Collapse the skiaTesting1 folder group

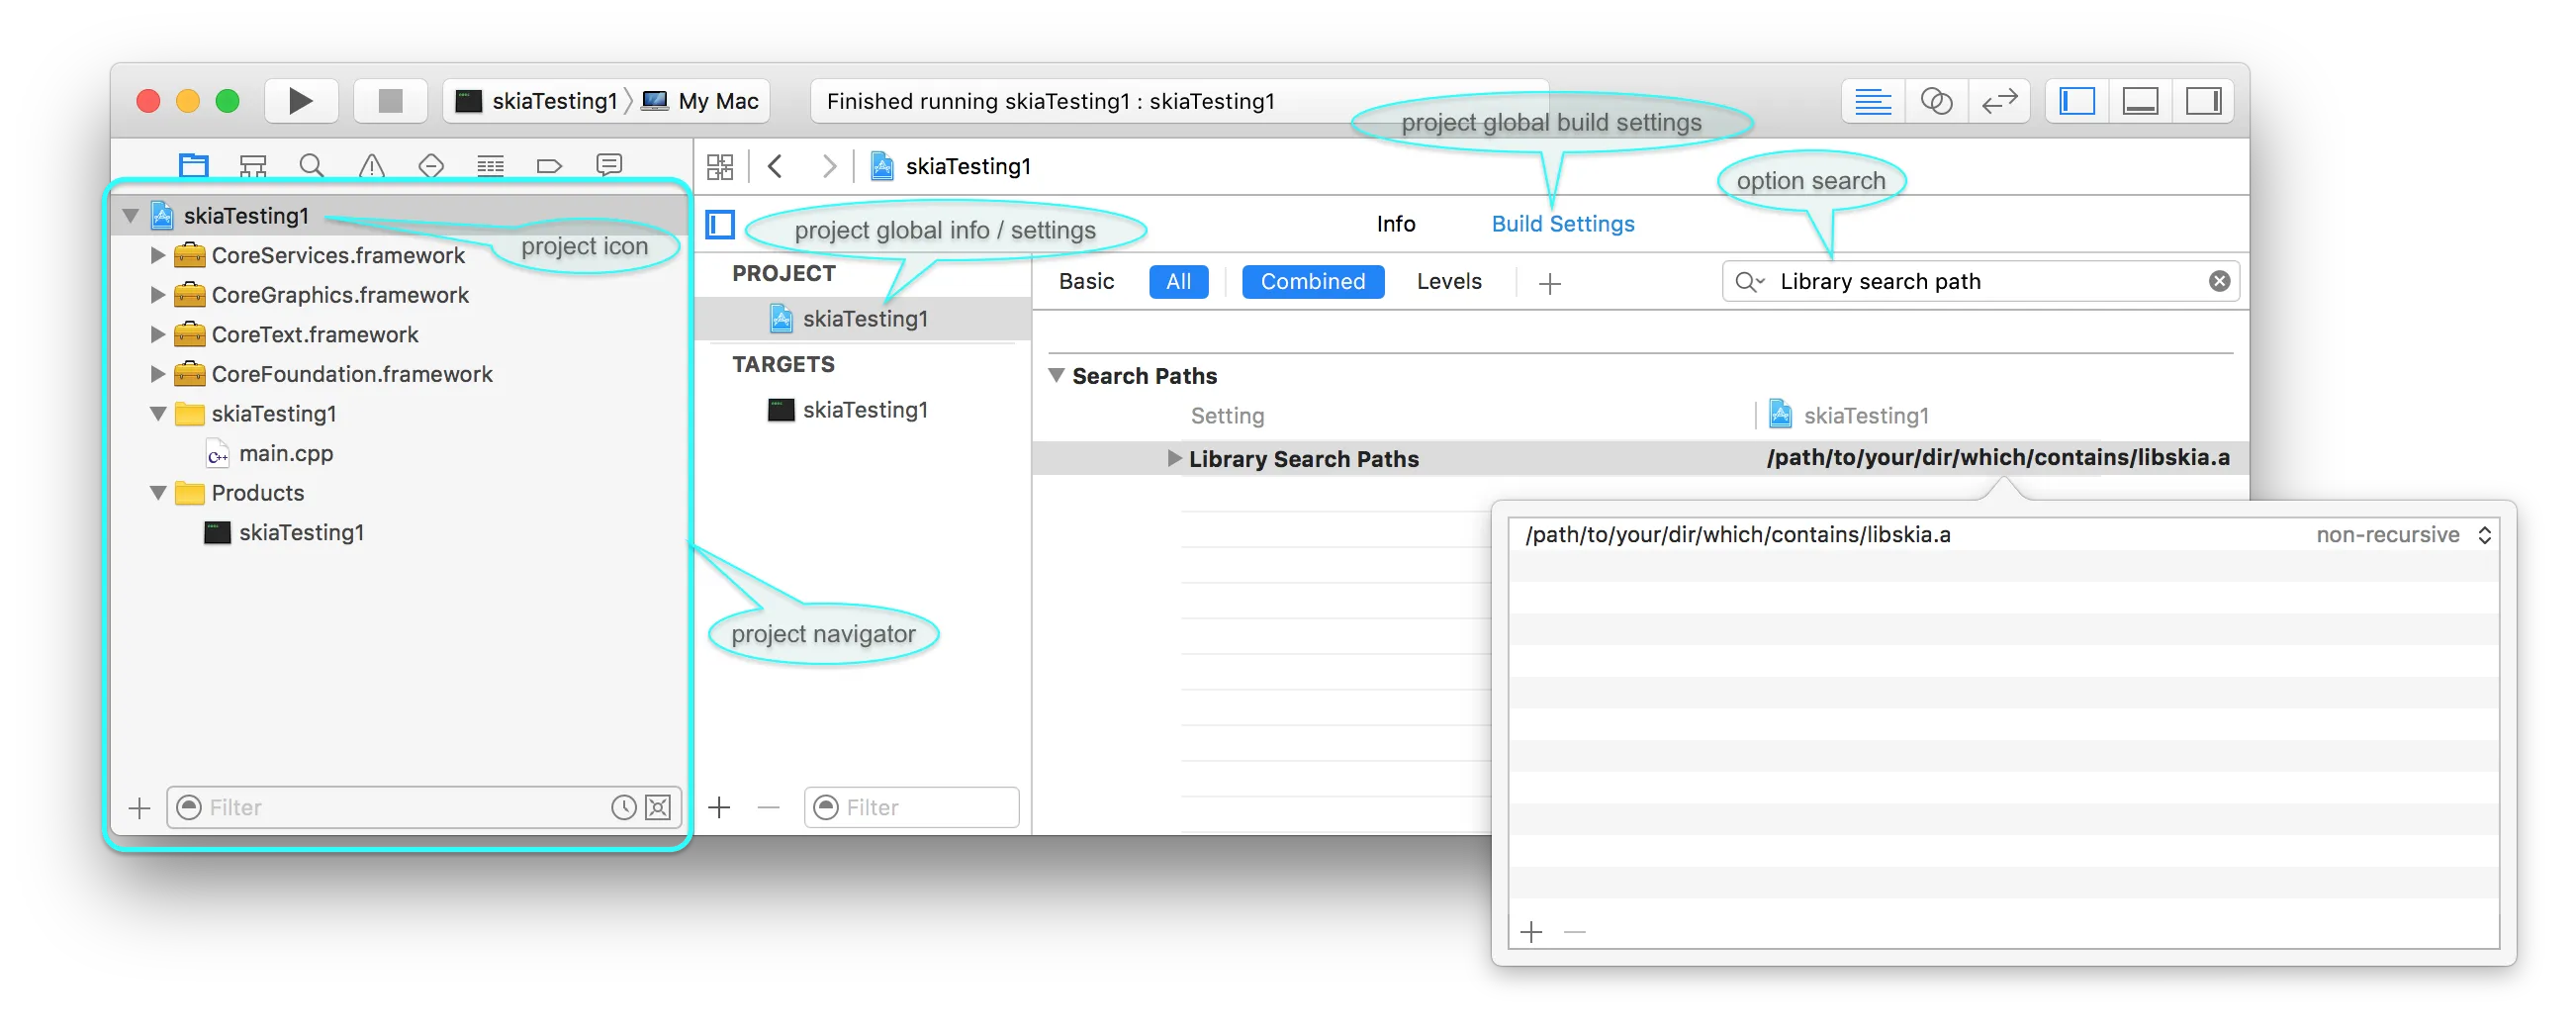point(158,414)
